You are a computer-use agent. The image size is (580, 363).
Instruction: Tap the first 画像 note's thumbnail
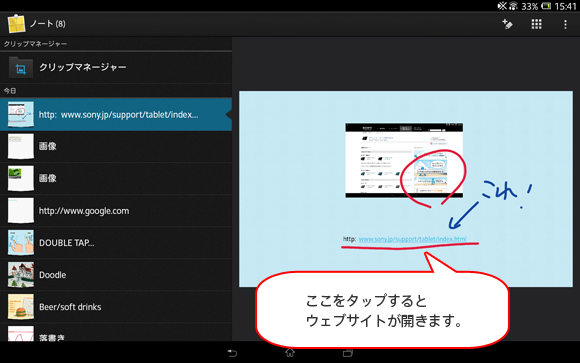[x=21, y=147]
